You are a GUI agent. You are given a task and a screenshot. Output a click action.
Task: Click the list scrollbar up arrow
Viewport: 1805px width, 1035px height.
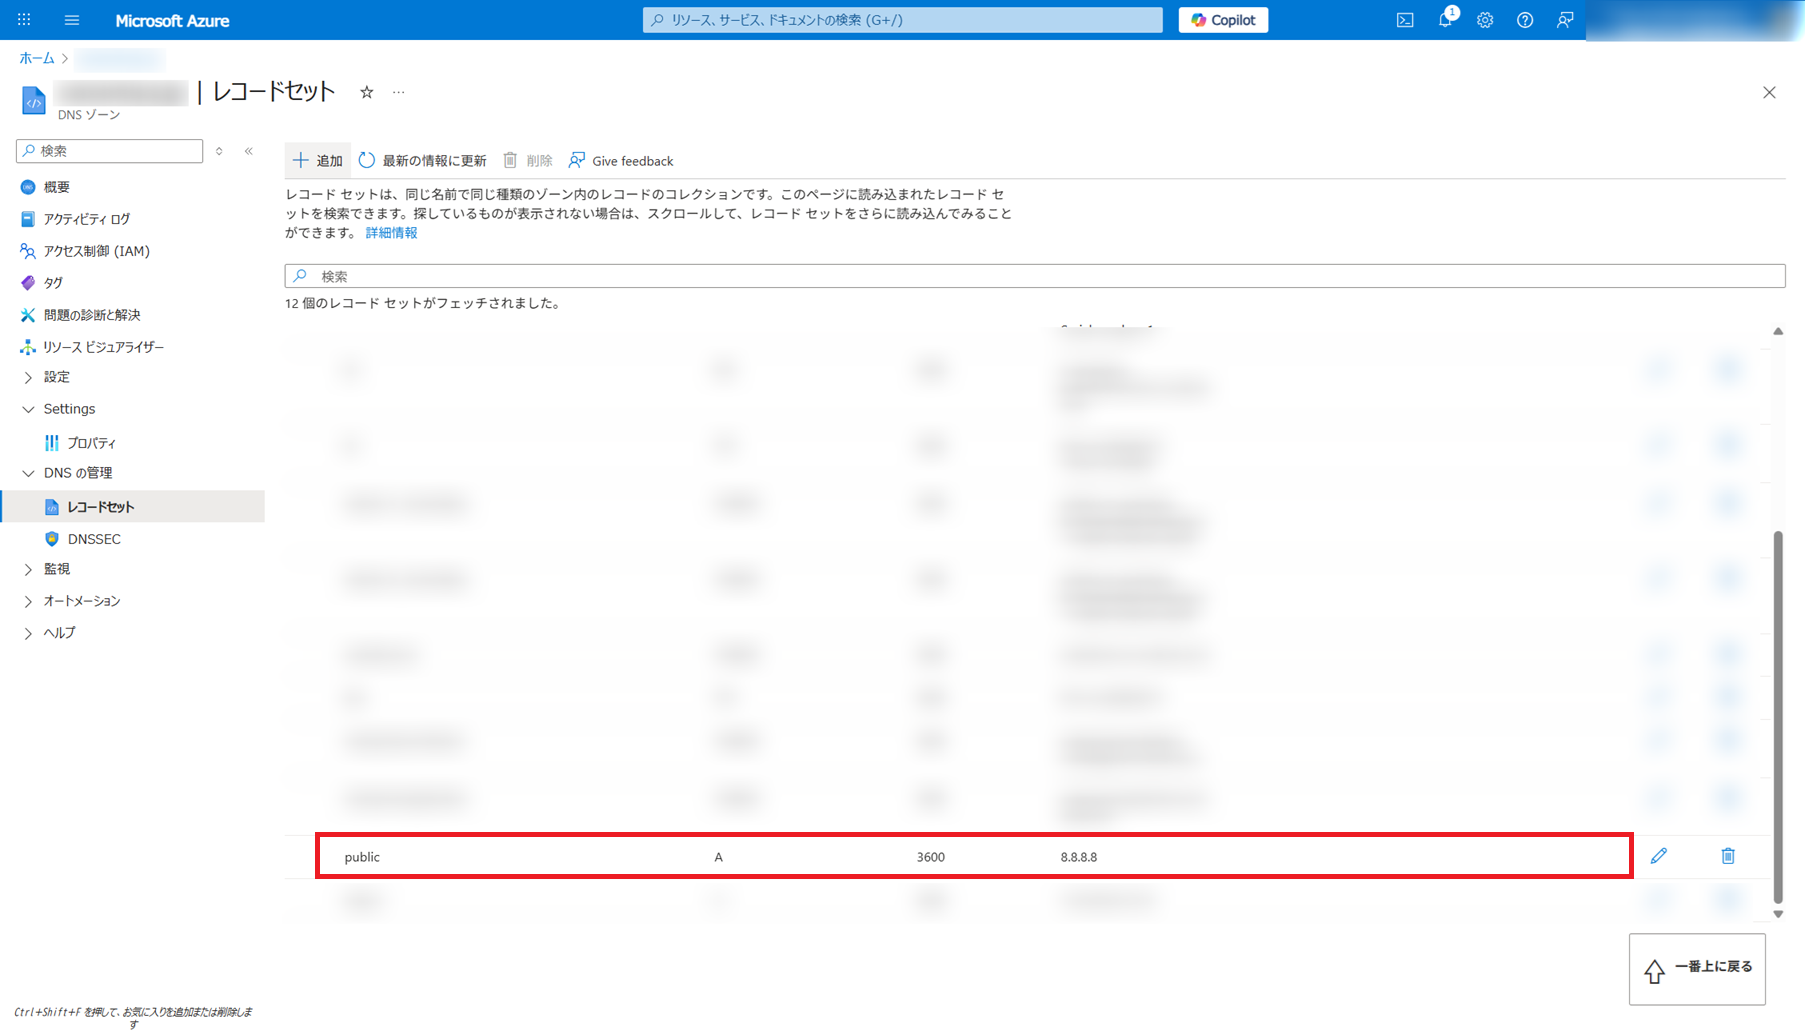click(x=1778, y=331)
